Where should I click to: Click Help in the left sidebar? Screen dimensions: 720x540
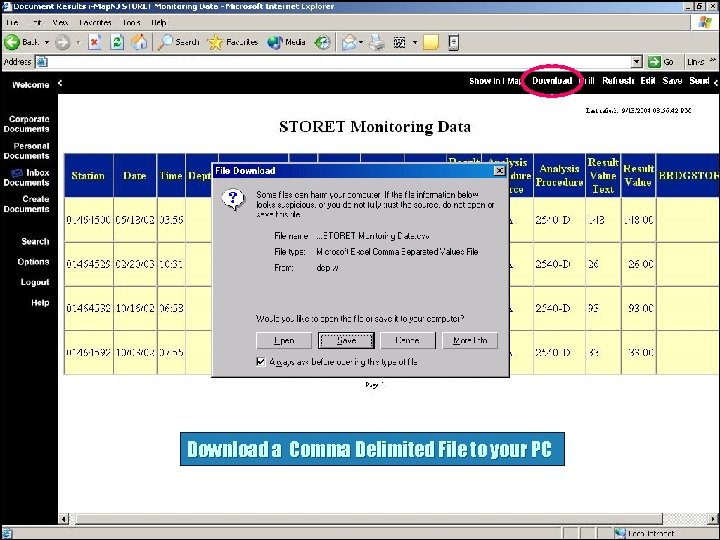click(x=40, y=303)
